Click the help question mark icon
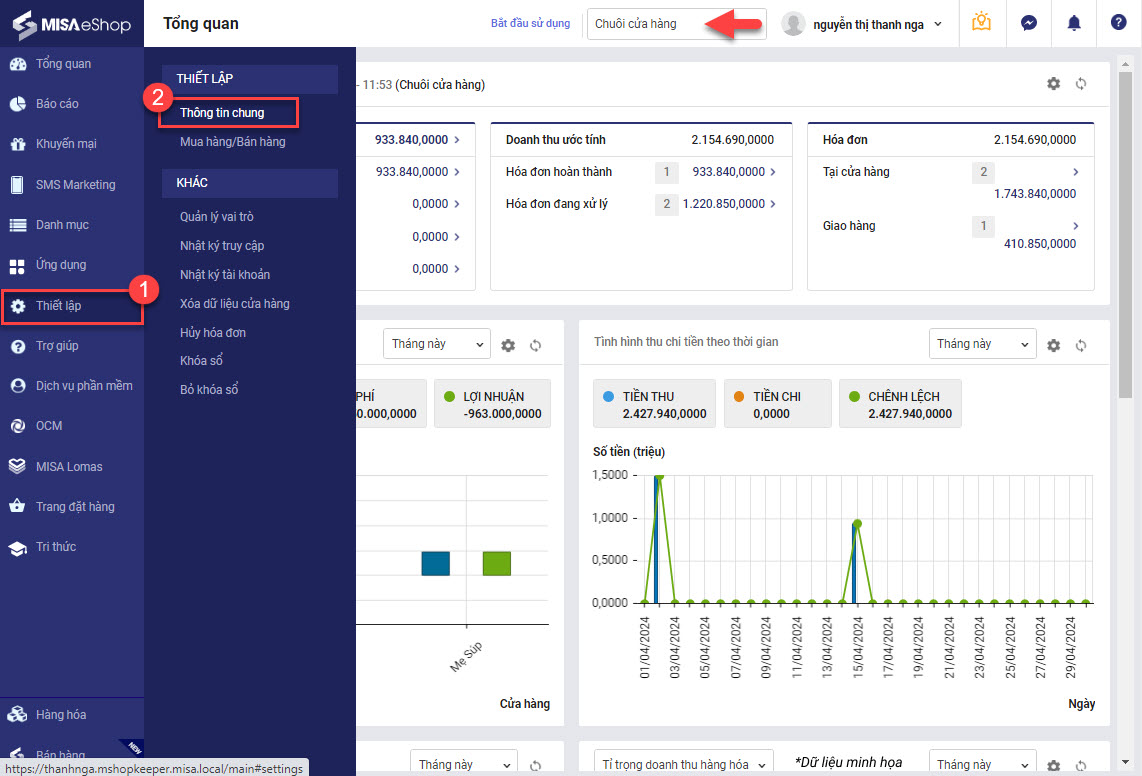 [x=1118, y=23]
